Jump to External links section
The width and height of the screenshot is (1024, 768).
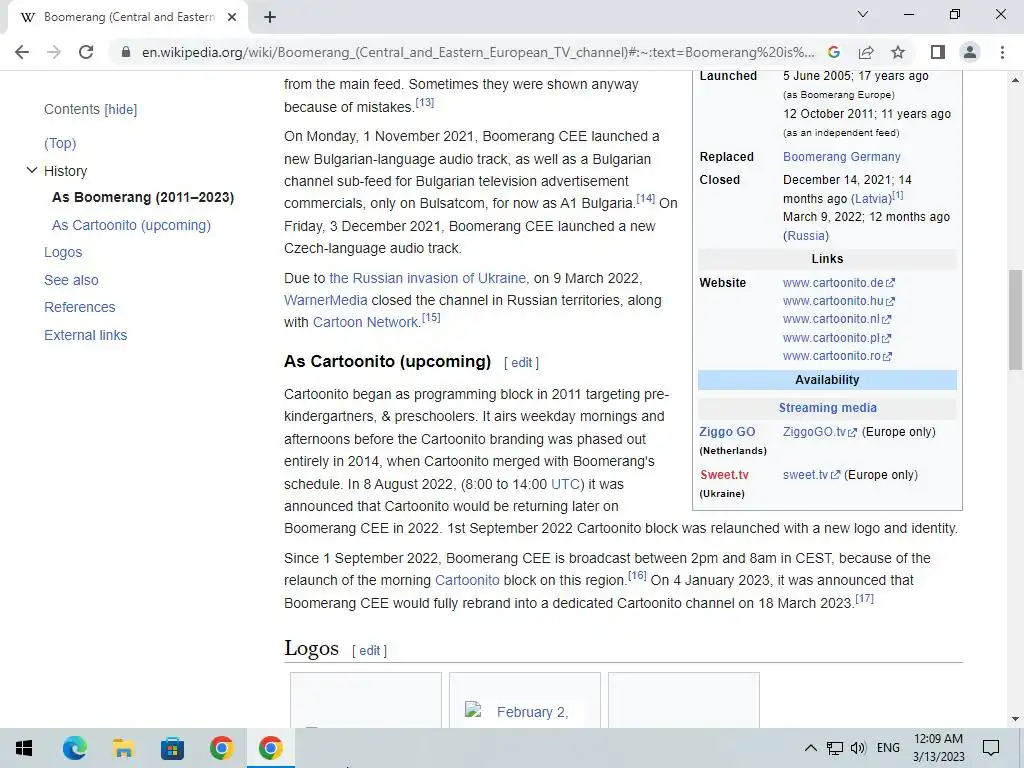click(86, 335)
